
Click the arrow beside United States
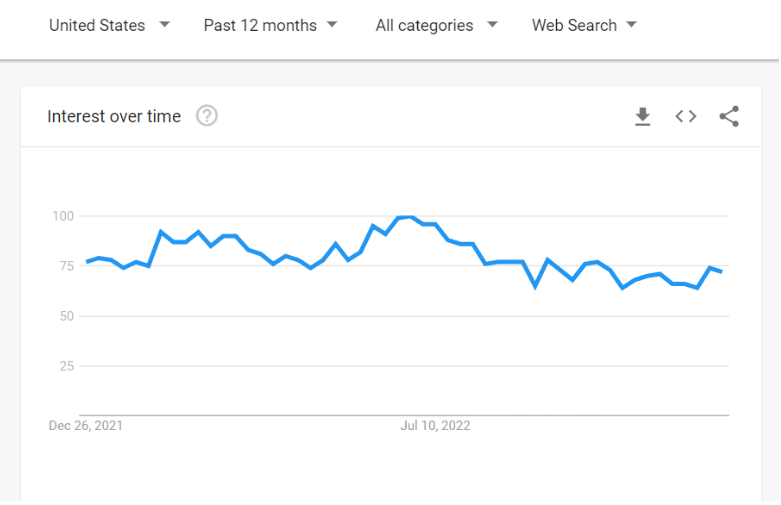click(x=164, y=24)
